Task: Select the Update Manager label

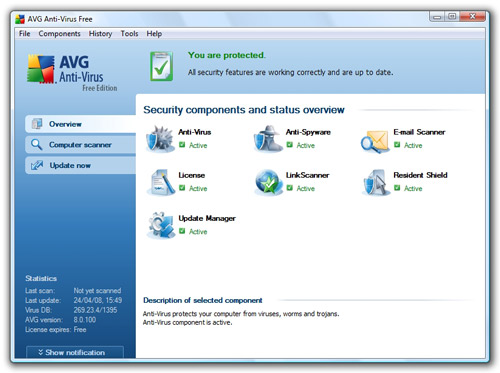Action: pyautogui.click(x=207, y=218)
